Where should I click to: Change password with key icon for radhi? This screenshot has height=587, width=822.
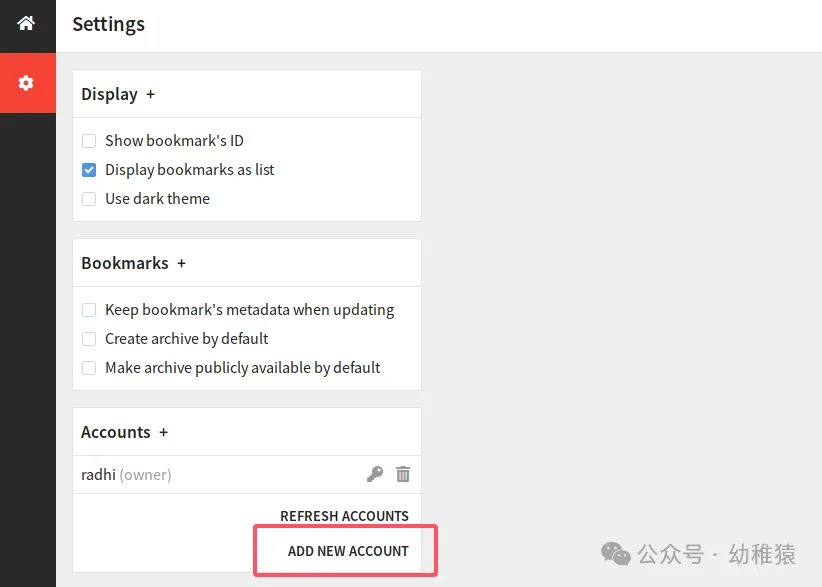point(375,474)
